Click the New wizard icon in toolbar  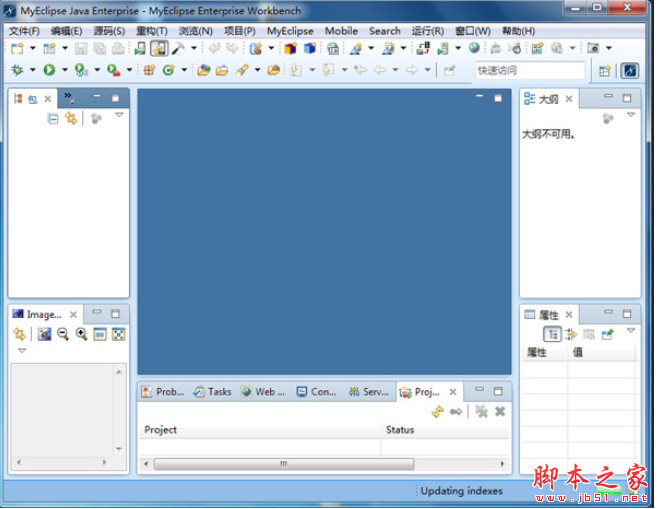17,48
